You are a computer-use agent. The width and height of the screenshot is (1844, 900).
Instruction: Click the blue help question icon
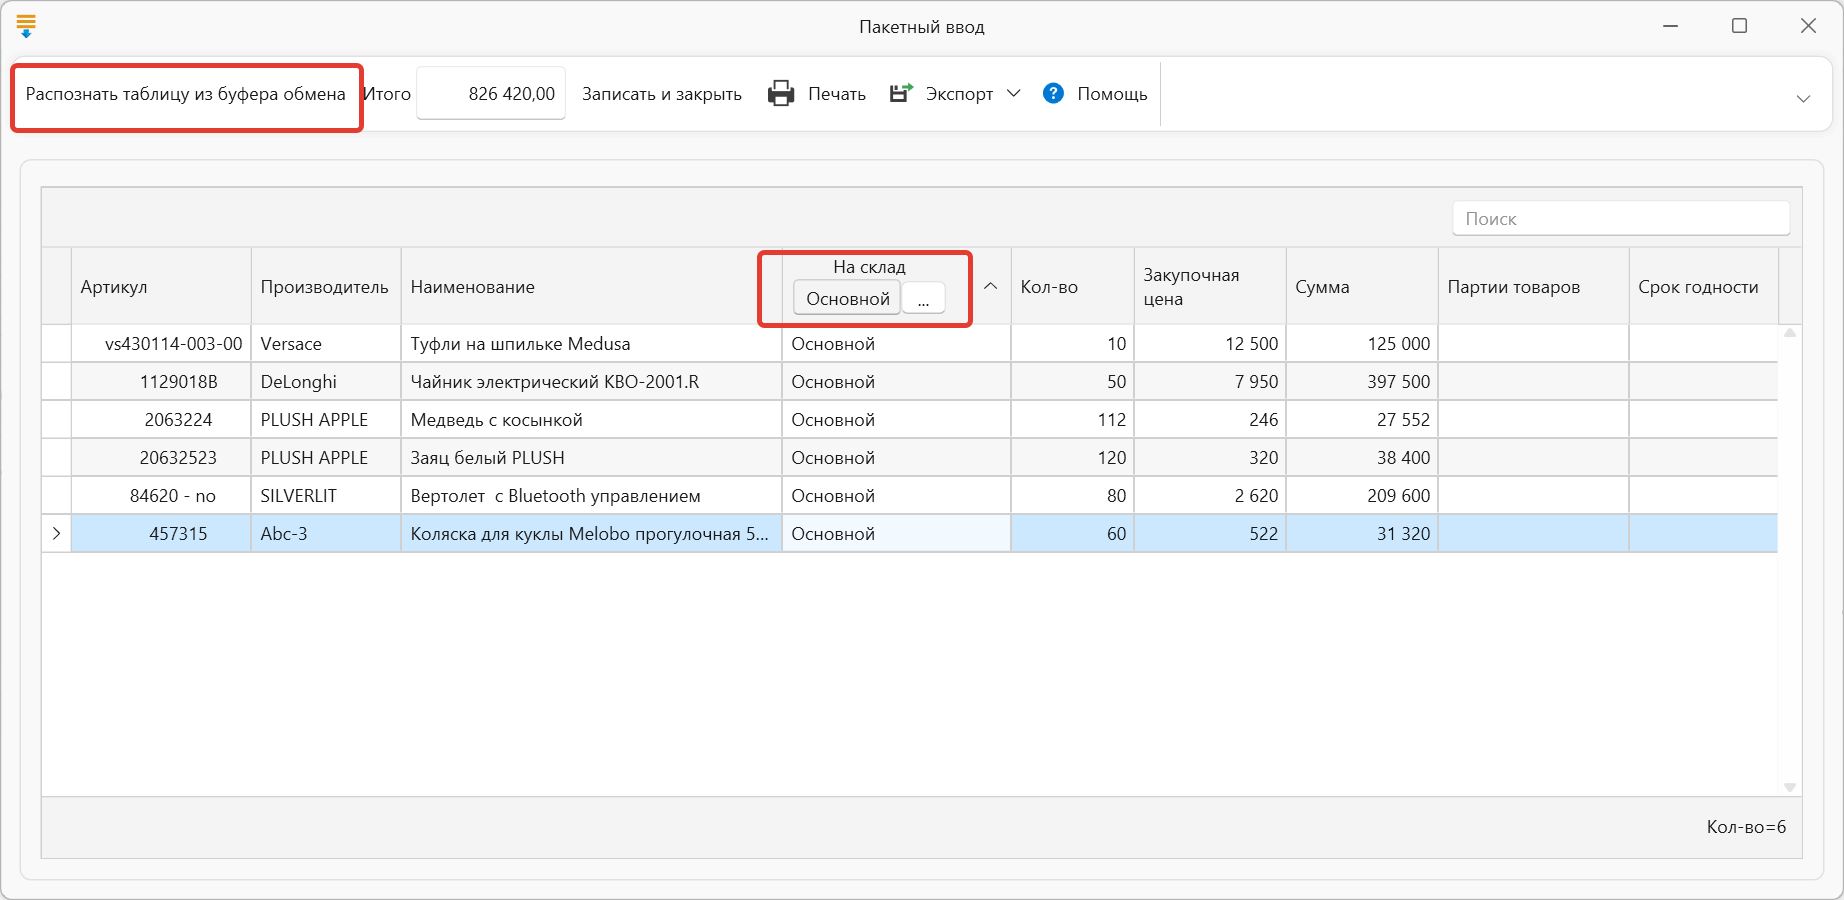1053,93
